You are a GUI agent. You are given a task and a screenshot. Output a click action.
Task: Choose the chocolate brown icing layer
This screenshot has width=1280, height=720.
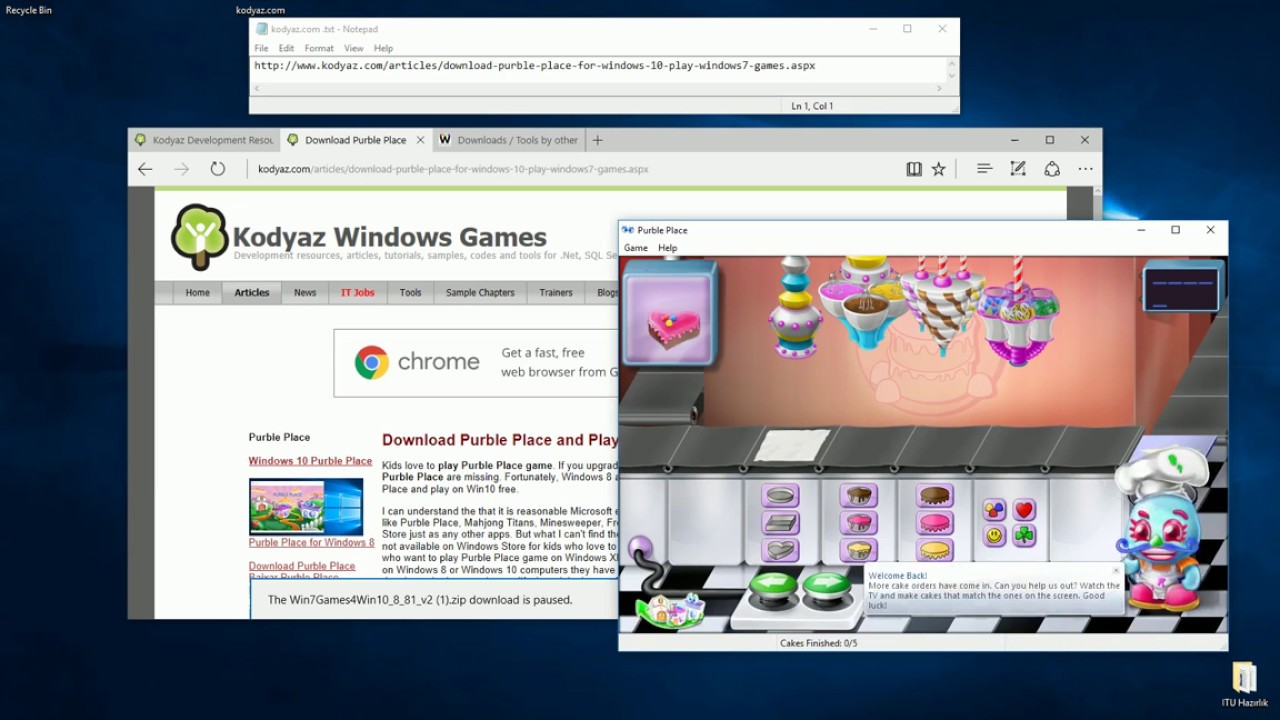click(936, 495)
